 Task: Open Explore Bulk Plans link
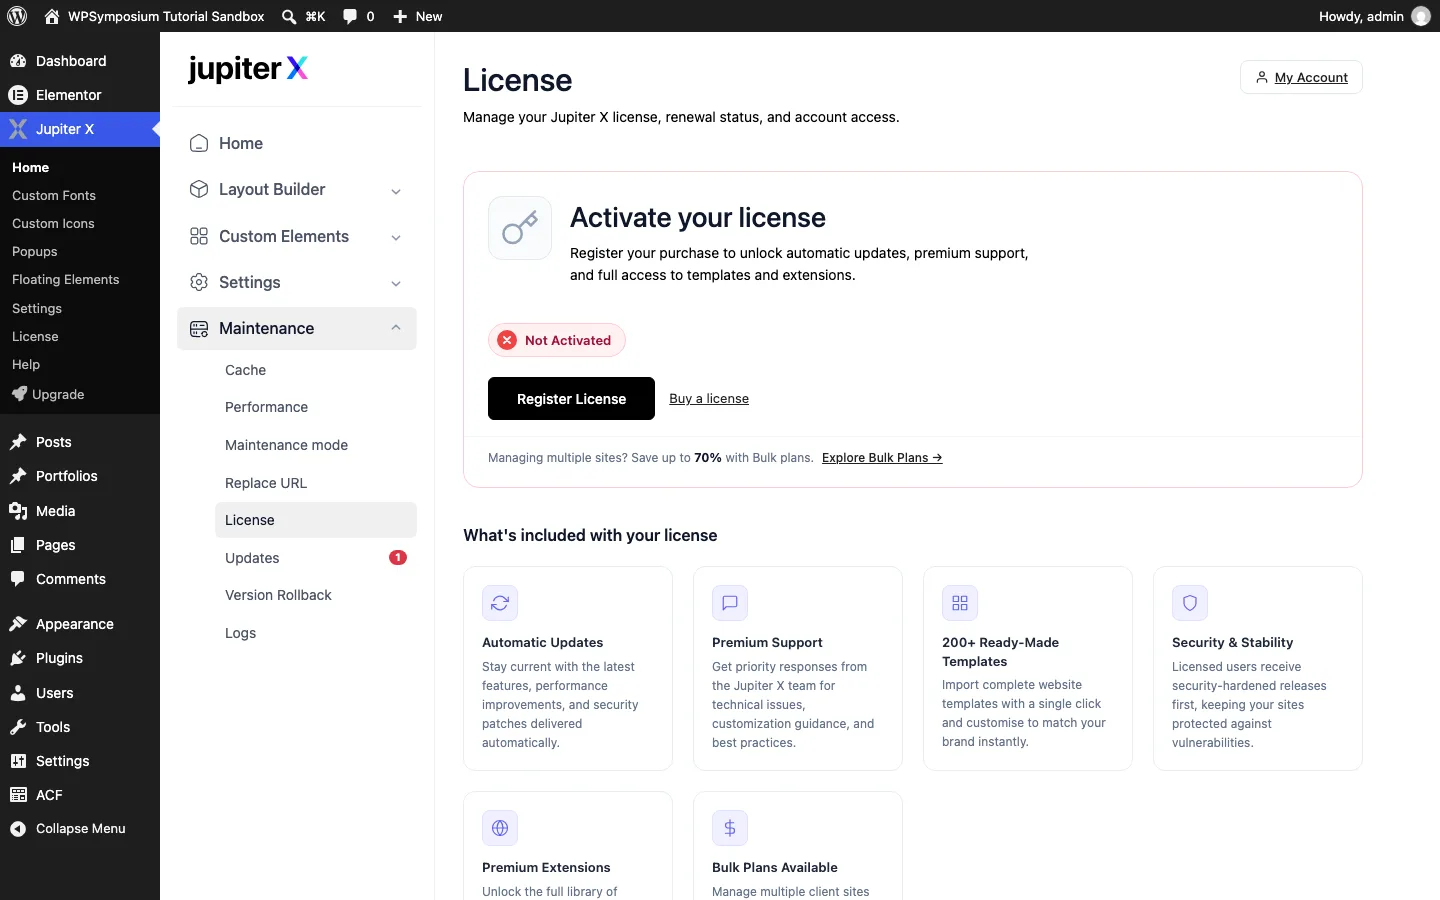tap(882, 457)
